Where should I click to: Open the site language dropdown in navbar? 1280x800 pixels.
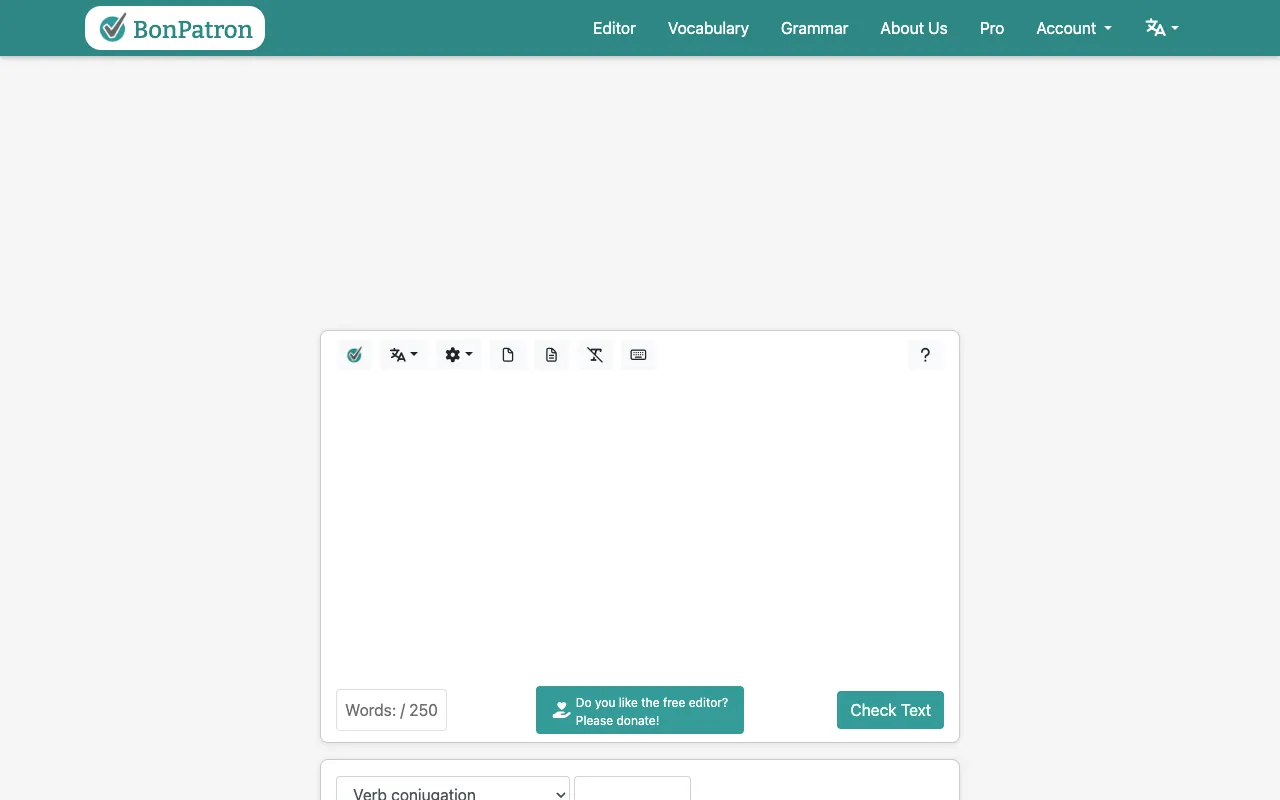click(x=1162, y=28)
